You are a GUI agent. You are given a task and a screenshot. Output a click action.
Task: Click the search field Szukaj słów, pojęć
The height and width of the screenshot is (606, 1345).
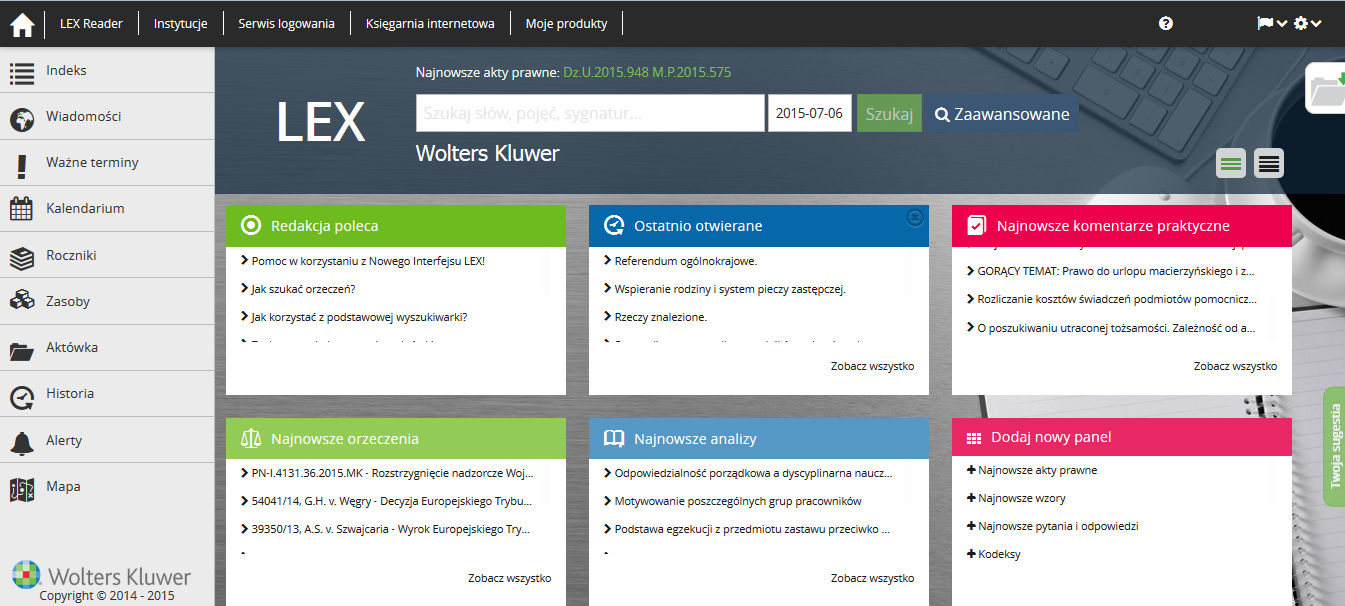[x=590, y=113]
